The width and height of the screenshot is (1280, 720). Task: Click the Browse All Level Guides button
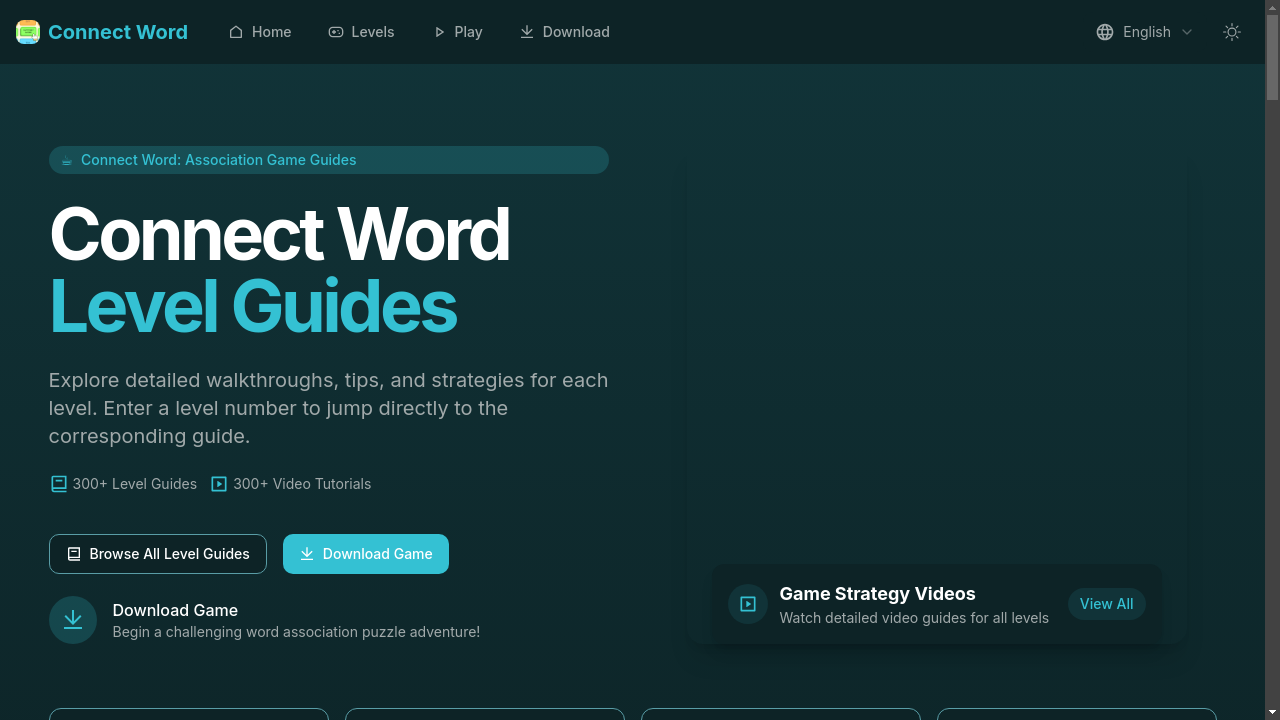(158, 554)
